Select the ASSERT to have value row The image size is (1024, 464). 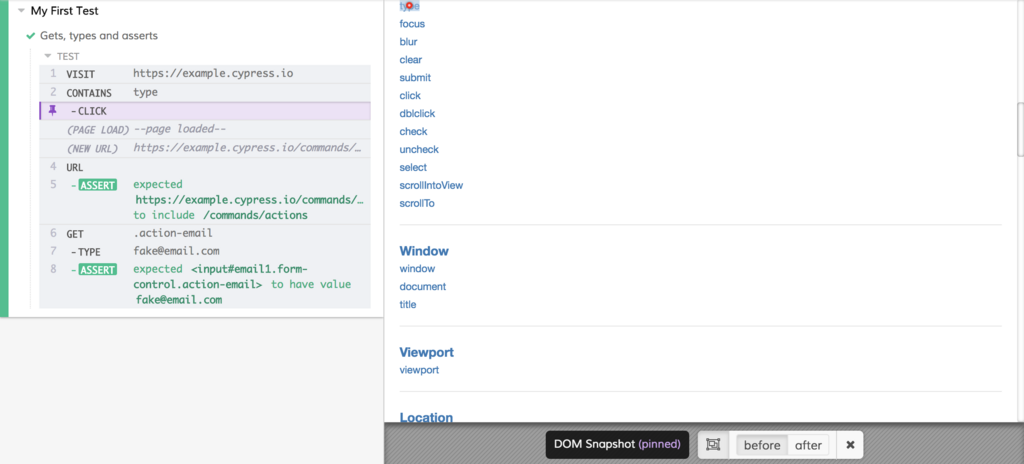(x=205, y=284)
